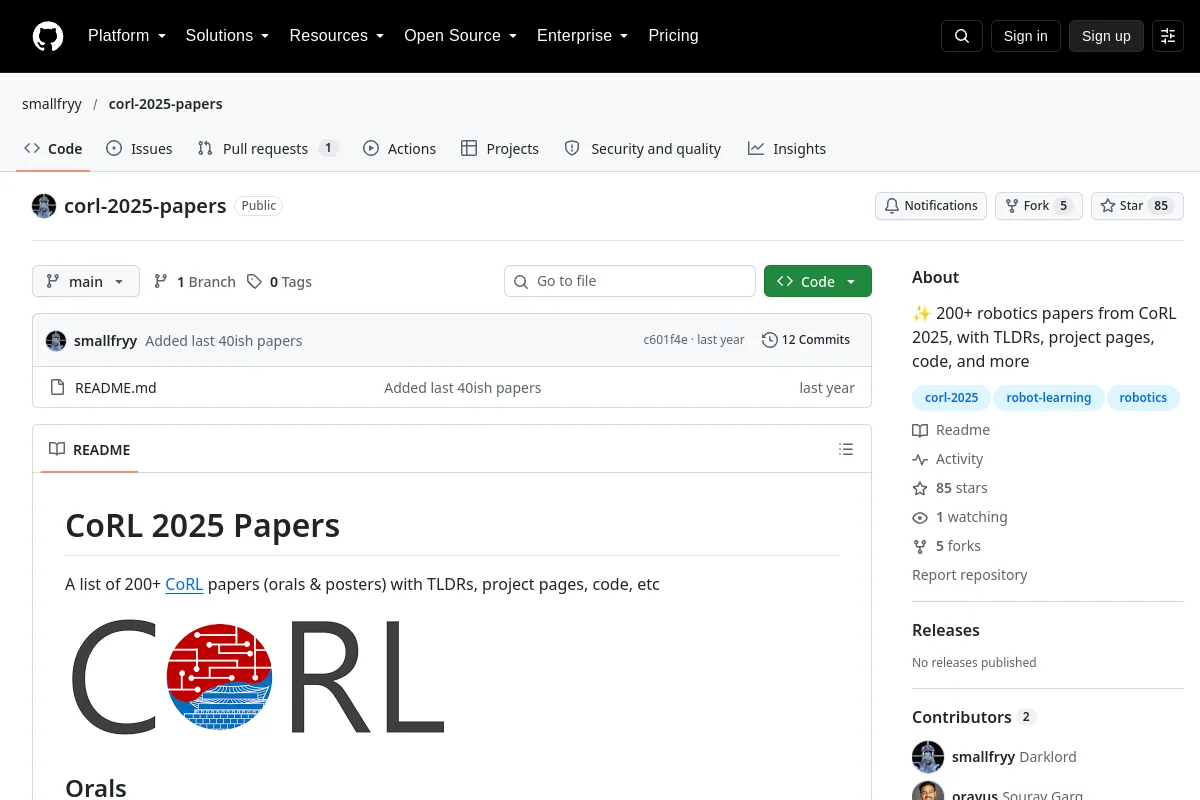The width and height of the screenshot is (1200, 800).
Task: Open the green Code dropdown button
Action: (818, 281)
